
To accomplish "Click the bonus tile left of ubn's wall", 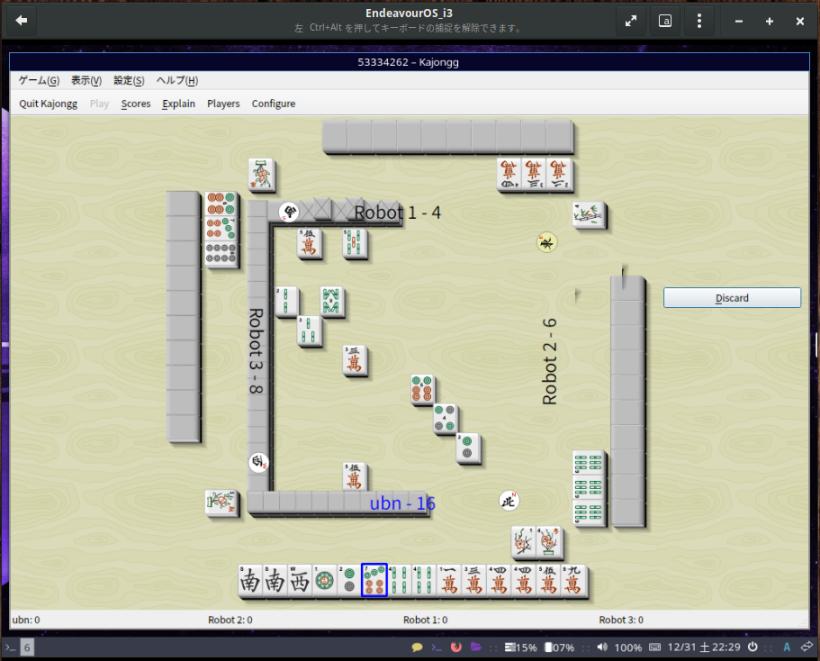I will (x=222, y=503).
